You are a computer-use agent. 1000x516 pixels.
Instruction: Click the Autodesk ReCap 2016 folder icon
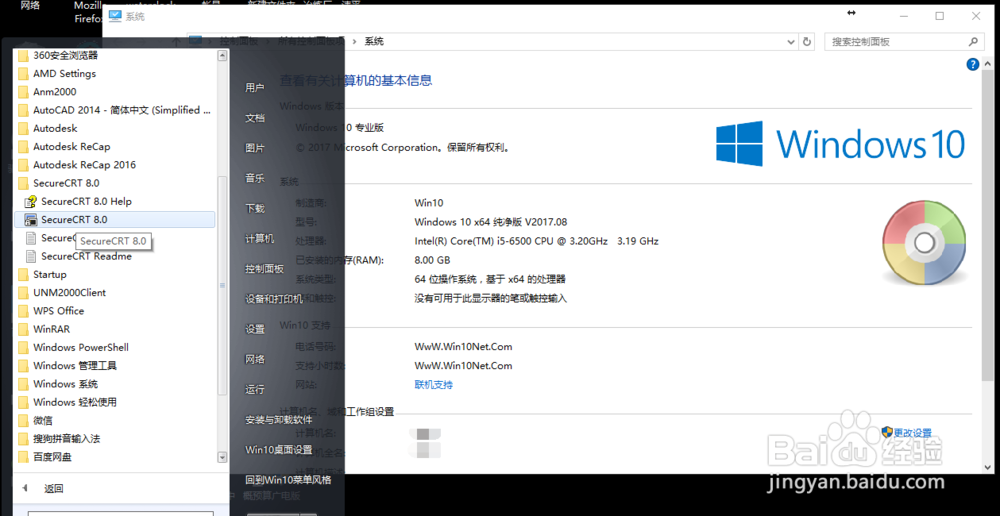[23, 165]
